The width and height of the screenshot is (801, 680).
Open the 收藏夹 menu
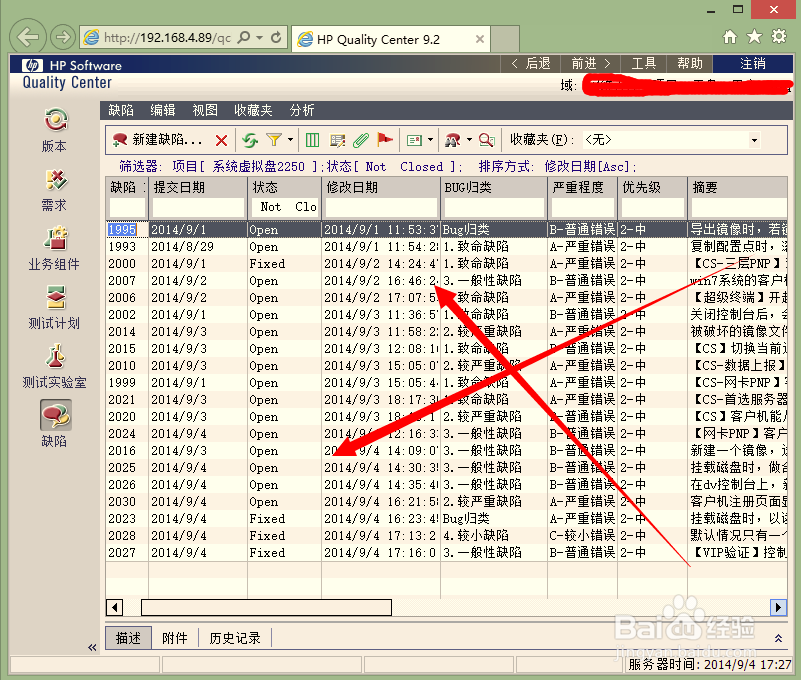tap(253, 110)
